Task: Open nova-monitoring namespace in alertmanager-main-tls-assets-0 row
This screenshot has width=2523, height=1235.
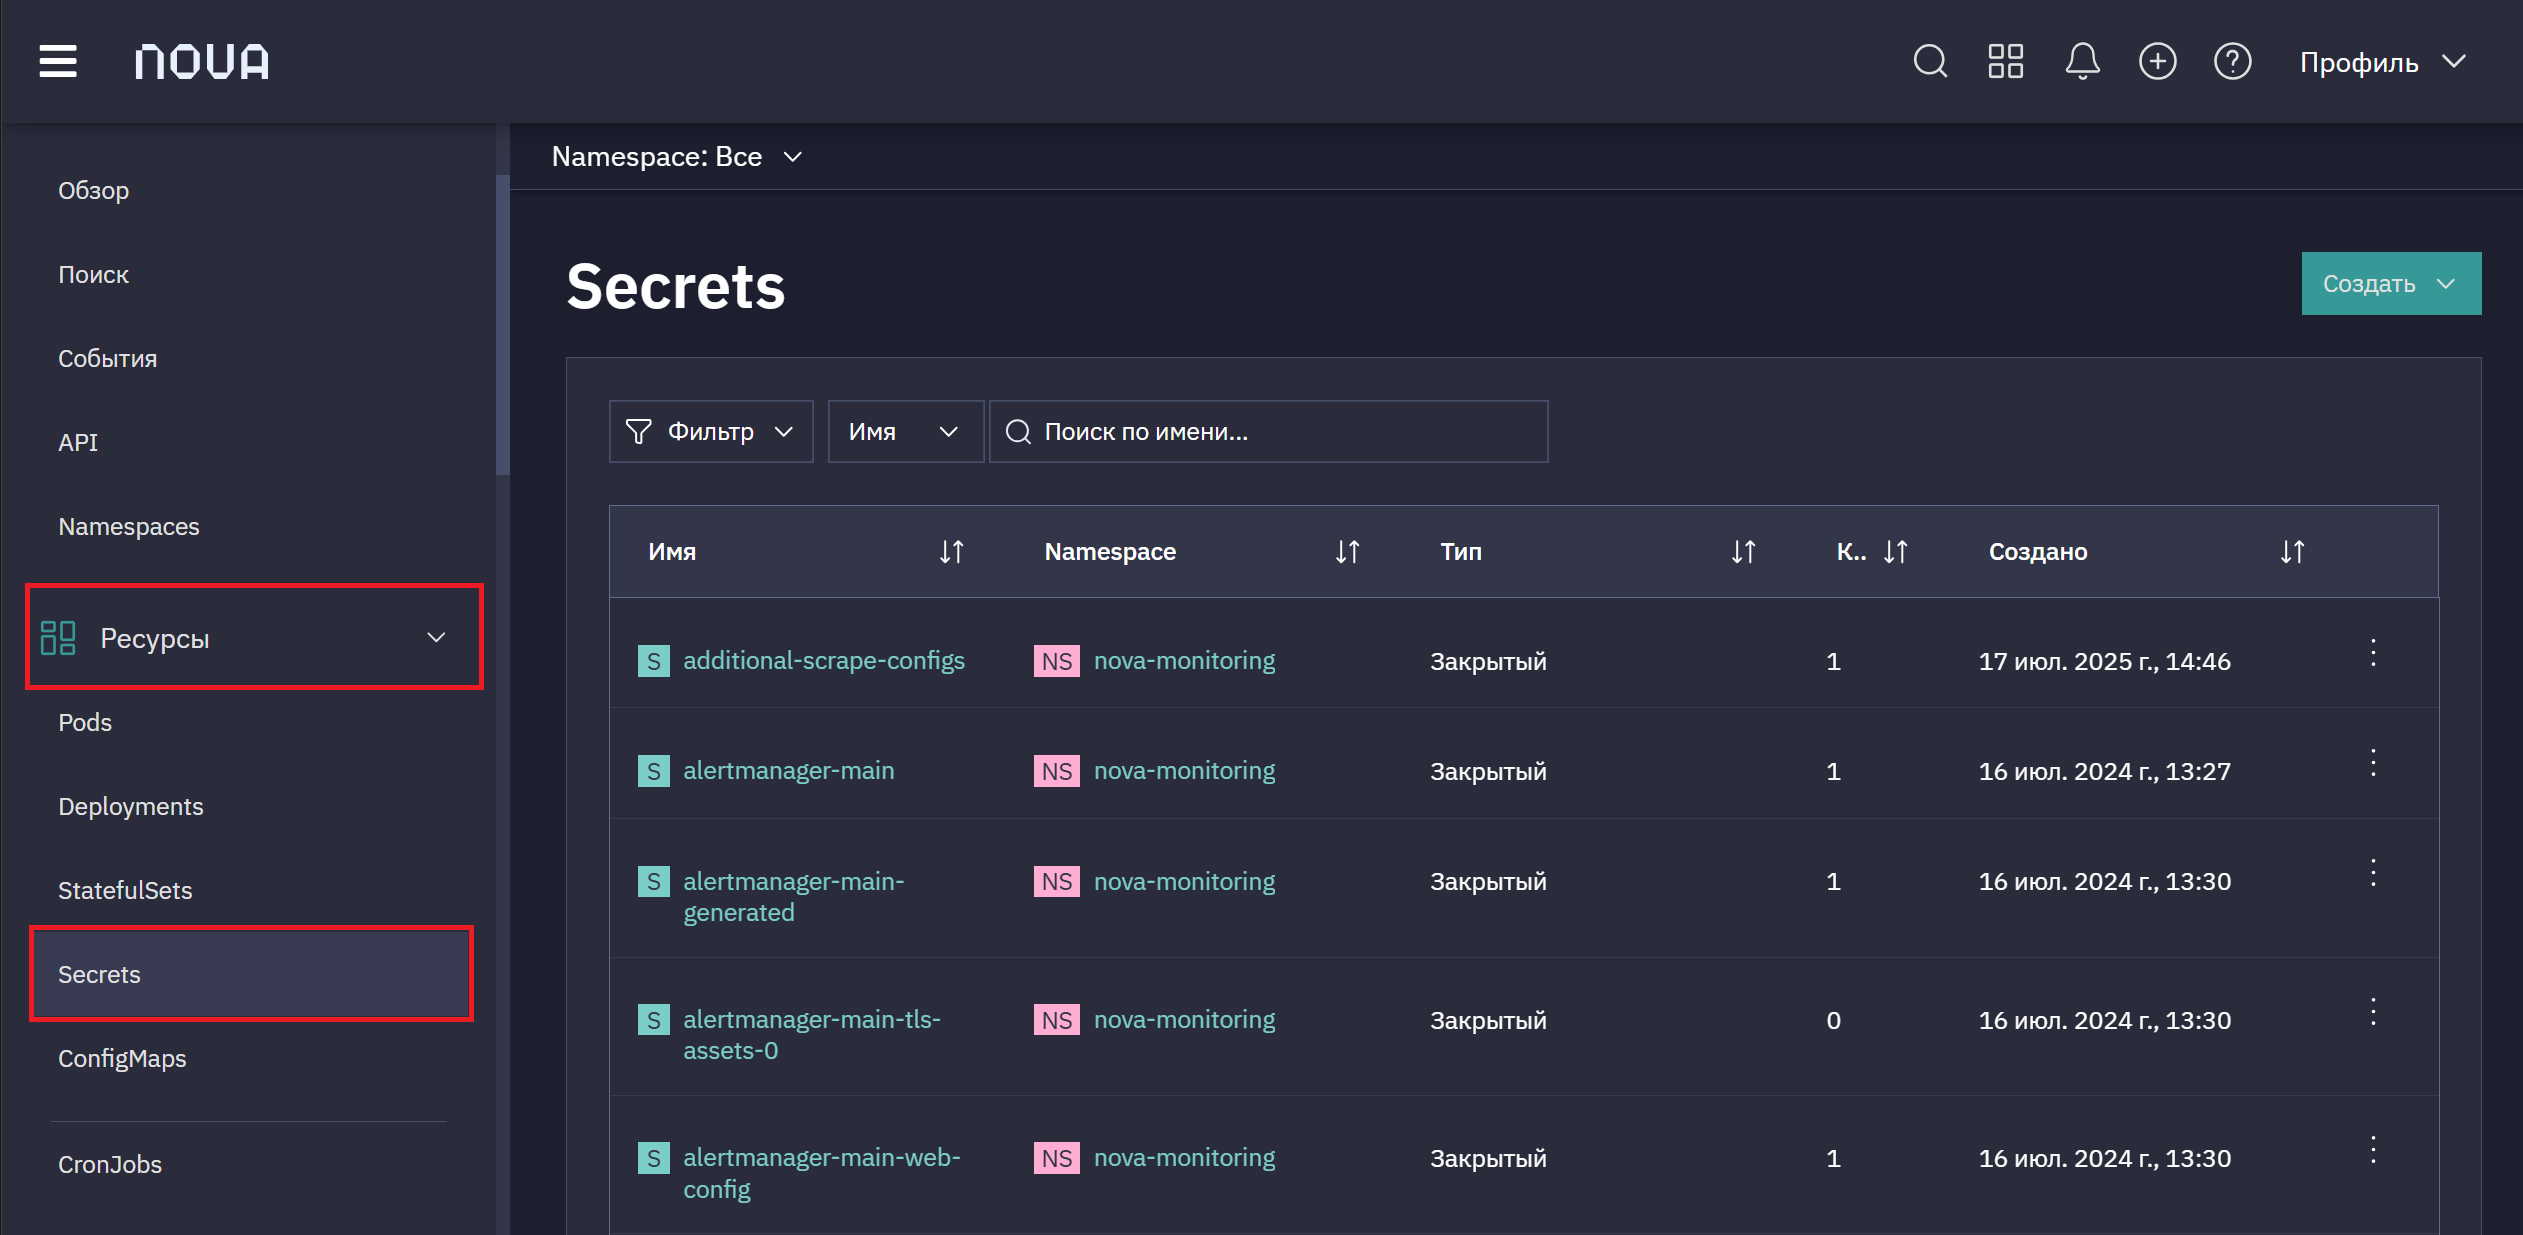Action: tap(1185, 1019)
